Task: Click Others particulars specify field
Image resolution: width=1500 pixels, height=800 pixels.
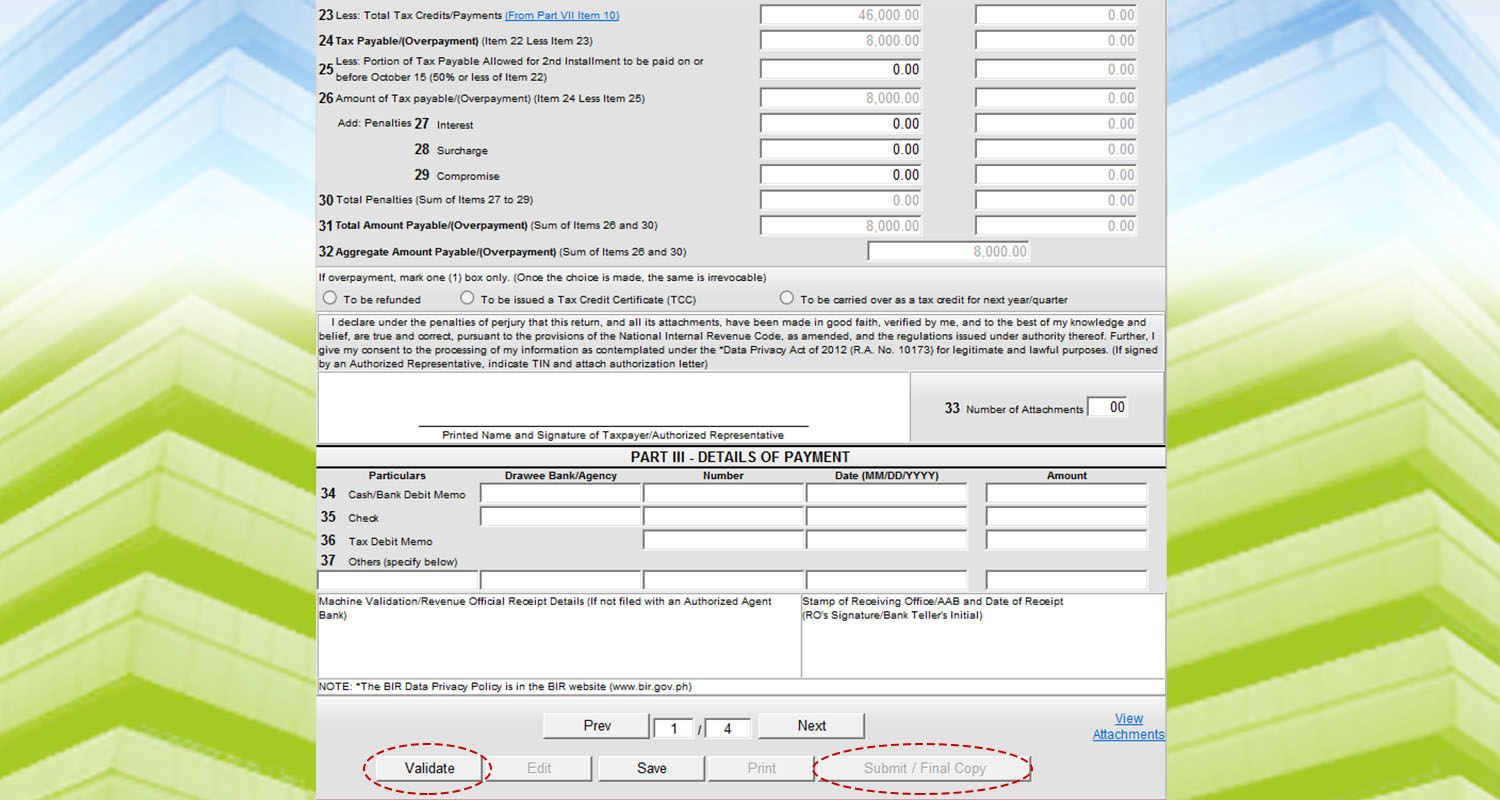Action: pos(398,580)
